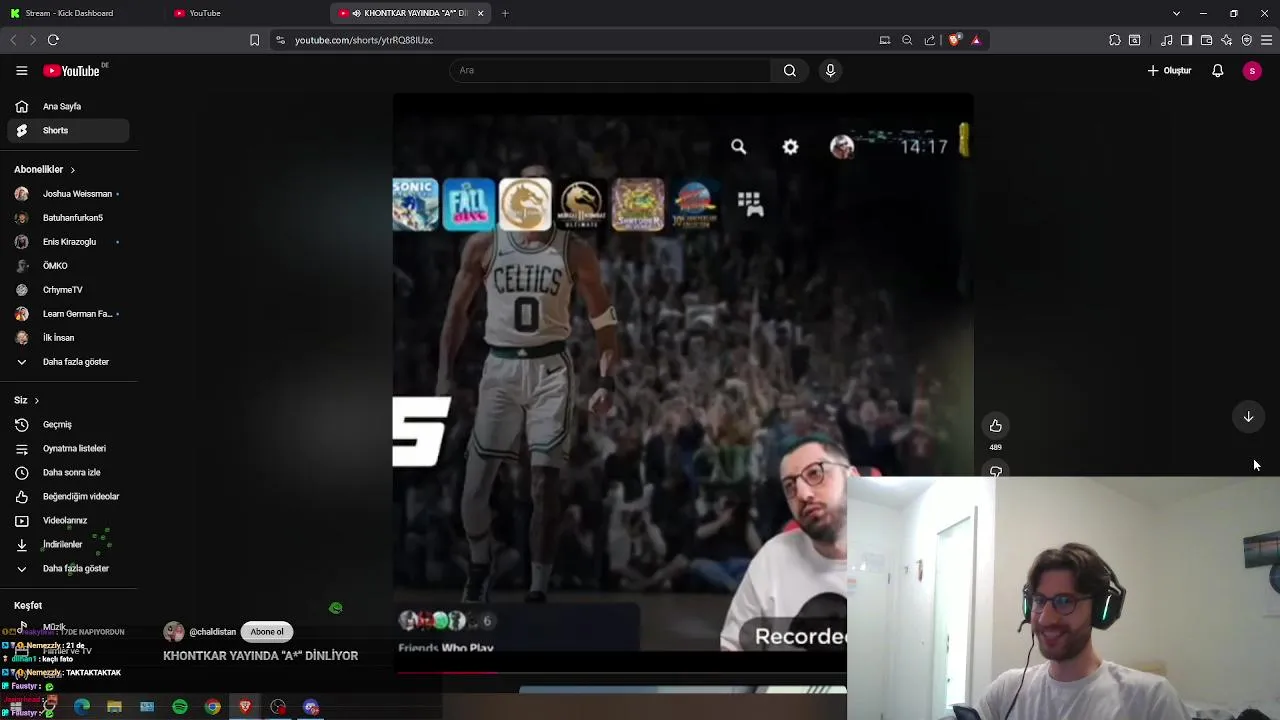Image resolution: width=1280 pixels, height=720 pixels.
Task: Go forward one page
Action: pyautogui.click(x=33, y=40)
